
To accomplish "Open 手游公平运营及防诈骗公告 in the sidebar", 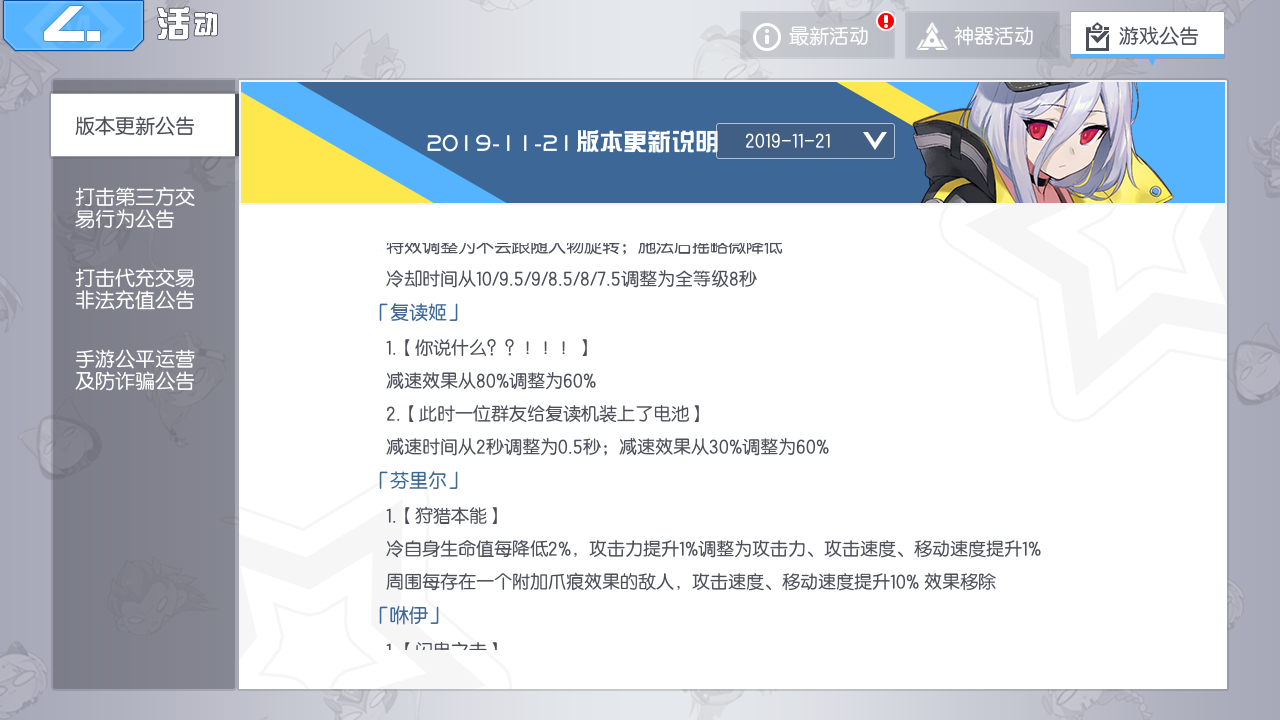I will pos(135,370).
